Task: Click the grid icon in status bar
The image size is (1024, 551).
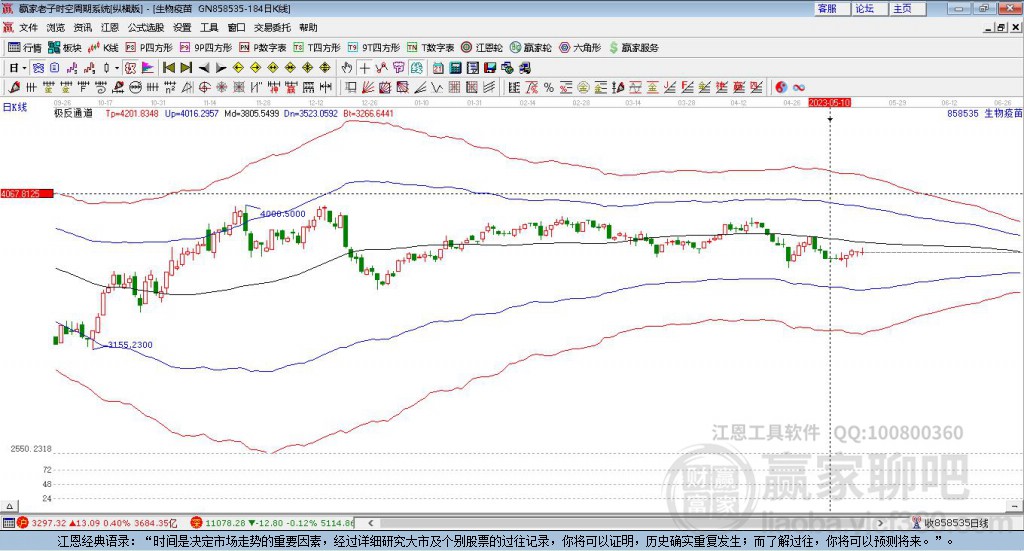Action: (x=8, y=523)
